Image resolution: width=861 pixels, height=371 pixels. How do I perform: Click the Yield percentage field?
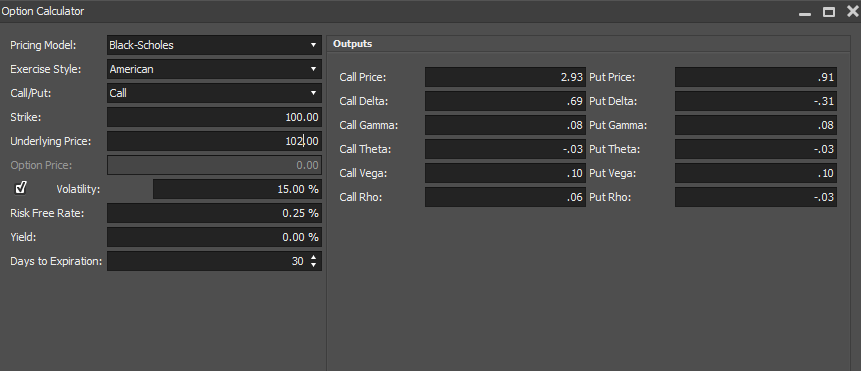click(214, 237)
